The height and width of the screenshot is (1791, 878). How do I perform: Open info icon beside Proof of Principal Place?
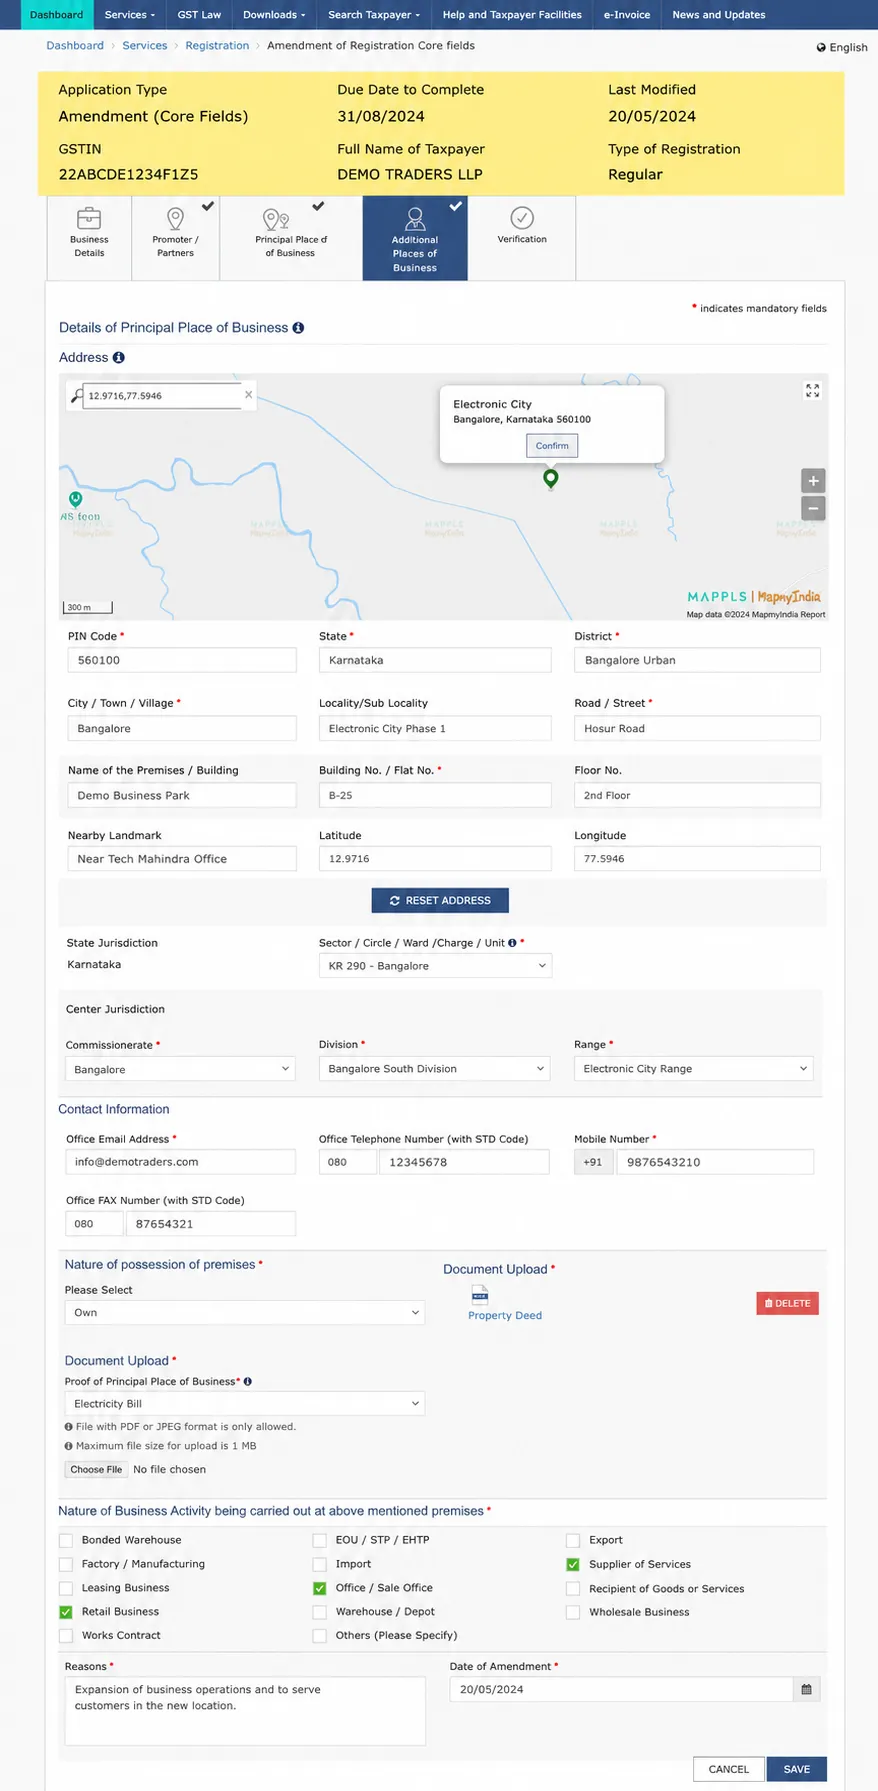pyautogui.click(x=247, y=1382)
